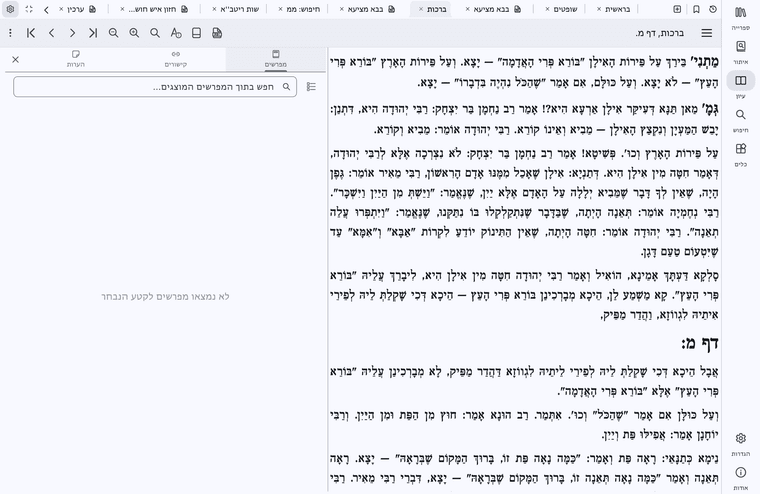760x494 pixels.
Task: Switch to the ערכין tab
Action: pyautogui.click(x=78, y=9)
